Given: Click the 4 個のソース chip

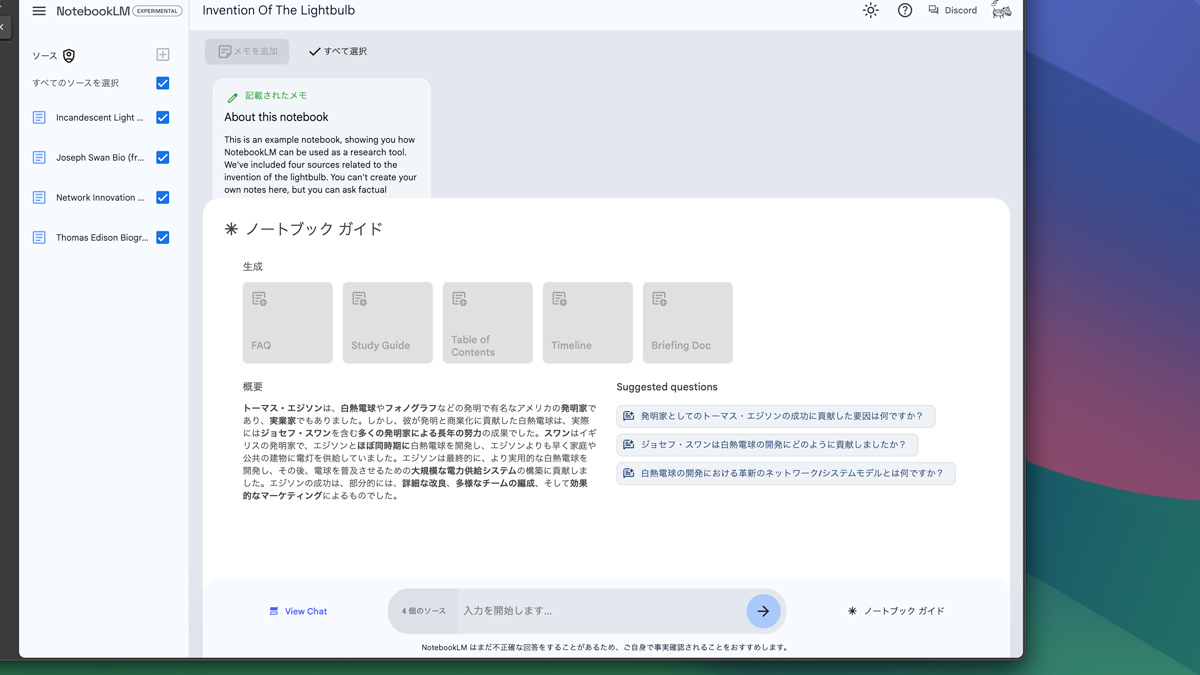Looking at the screenshot, I should pos(423,611).
